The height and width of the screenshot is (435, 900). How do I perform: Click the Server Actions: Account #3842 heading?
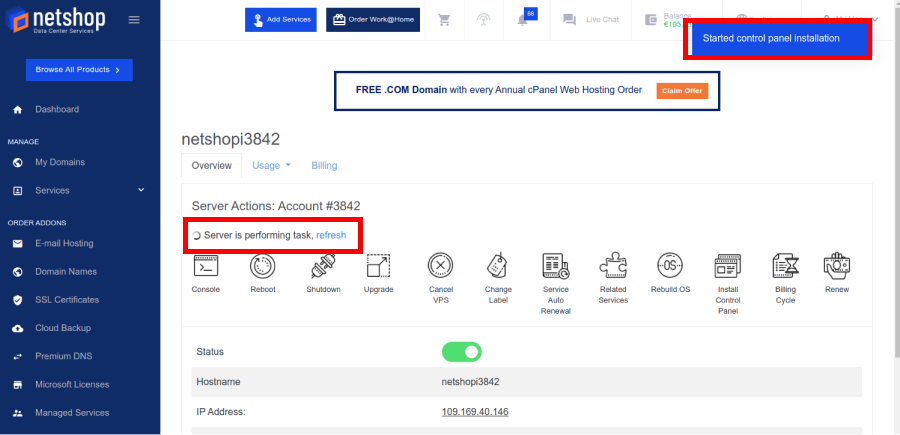click(x=276, y=206)
